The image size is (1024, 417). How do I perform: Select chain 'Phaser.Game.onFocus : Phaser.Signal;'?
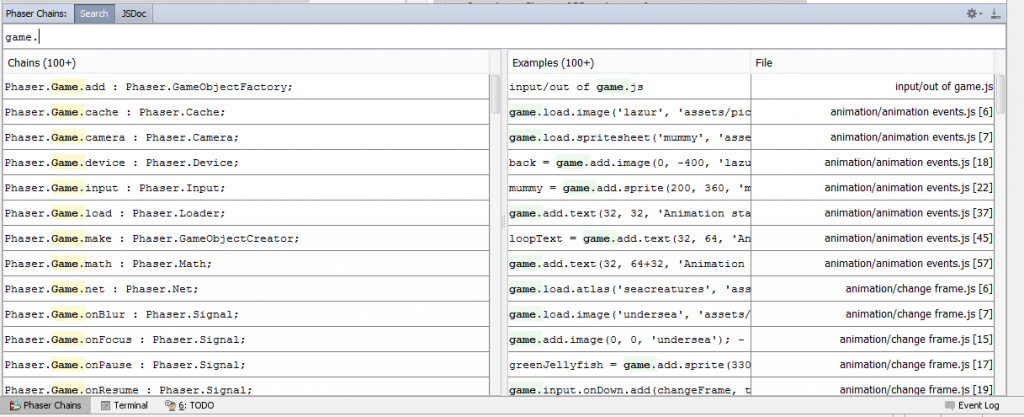(x=246, y=340)
